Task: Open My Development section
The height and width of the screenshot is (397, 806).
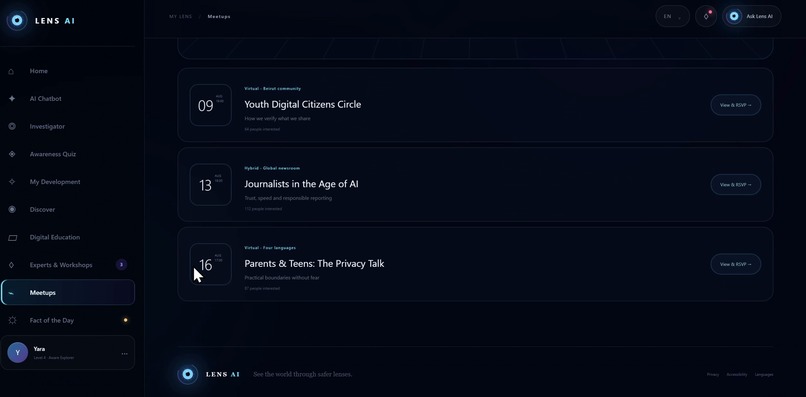Action: pyautogui.click(x=55, y=182)
